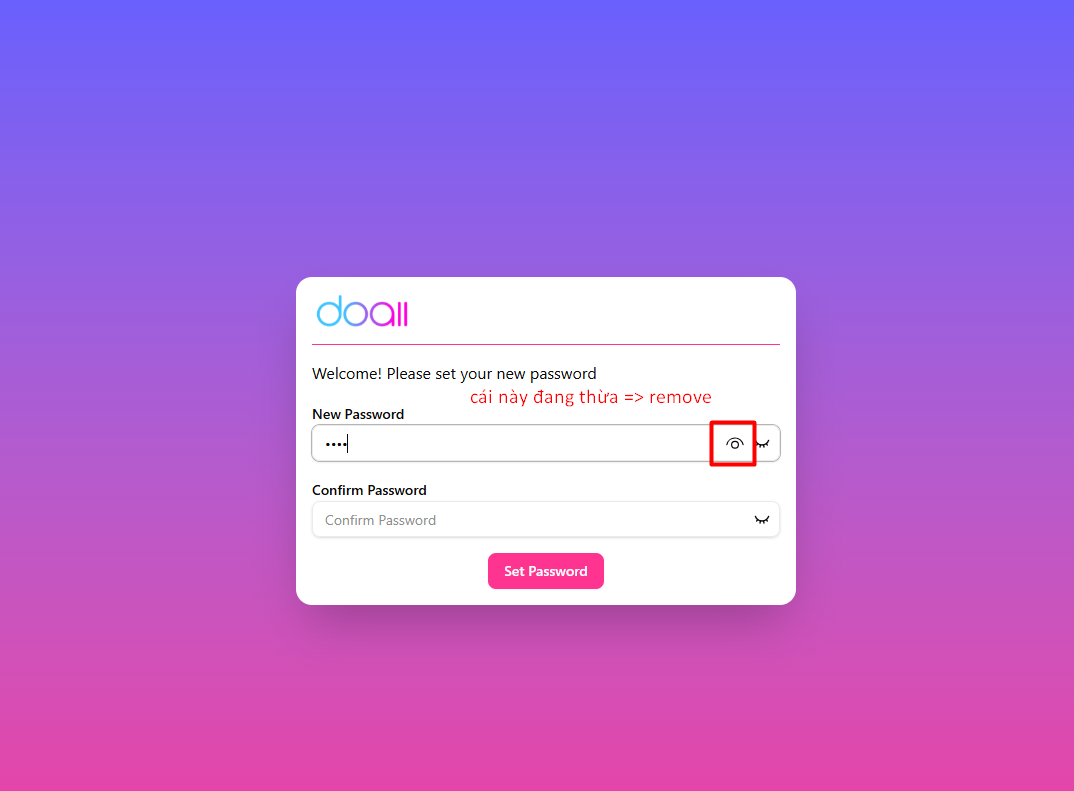The height and width of the screenshot is (791, 1074).
Task: Click the red Vietnamese annotation text
Action: (x=590, y=397)
